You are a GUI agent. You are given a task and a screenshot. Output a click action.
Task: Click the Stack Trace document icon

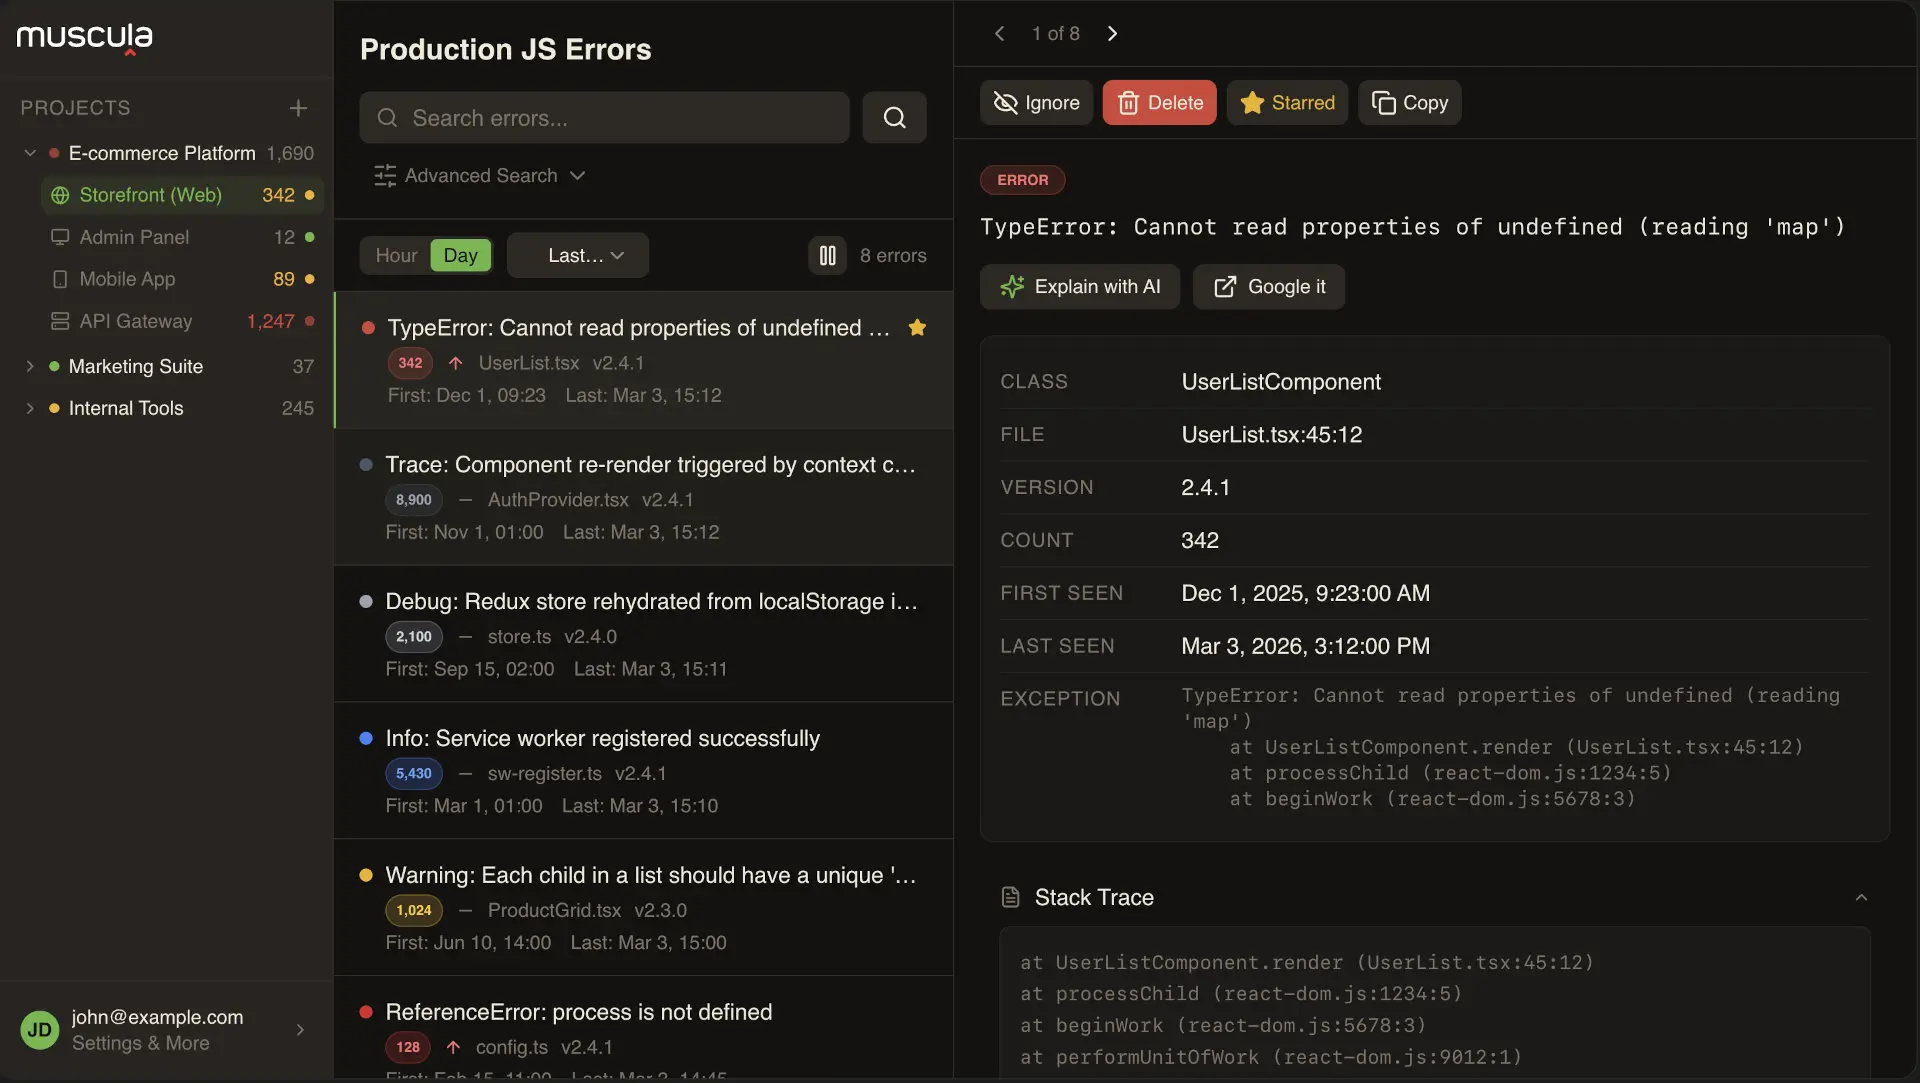(x=1010, y=897)
